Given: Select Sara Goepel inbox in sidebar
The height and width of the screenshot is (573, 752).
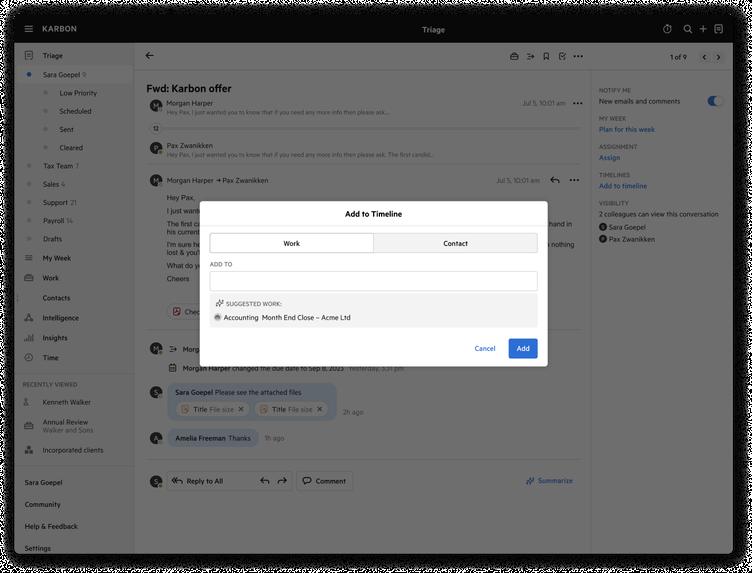Looking at the screenshot, I should click(74, 75).
